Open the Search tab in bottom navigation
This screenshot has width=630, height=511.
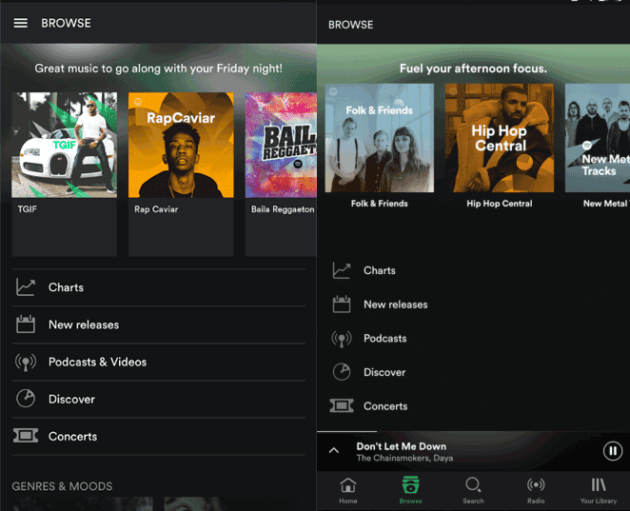[473, 490]
